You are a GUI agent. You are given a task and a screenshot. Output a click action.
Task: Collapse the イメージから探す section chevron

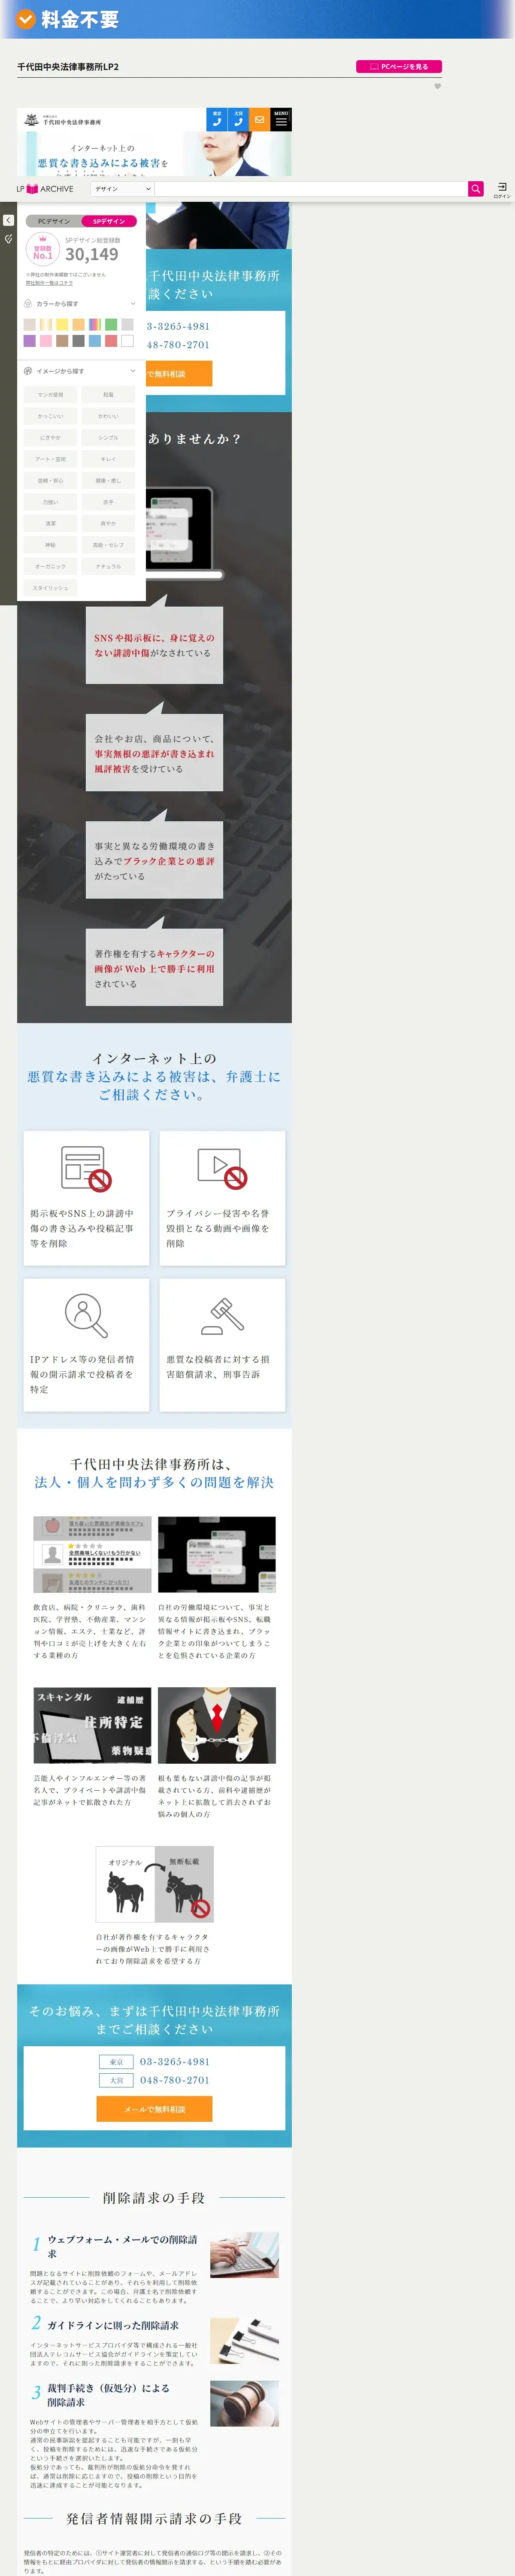[x=133, y=371]
